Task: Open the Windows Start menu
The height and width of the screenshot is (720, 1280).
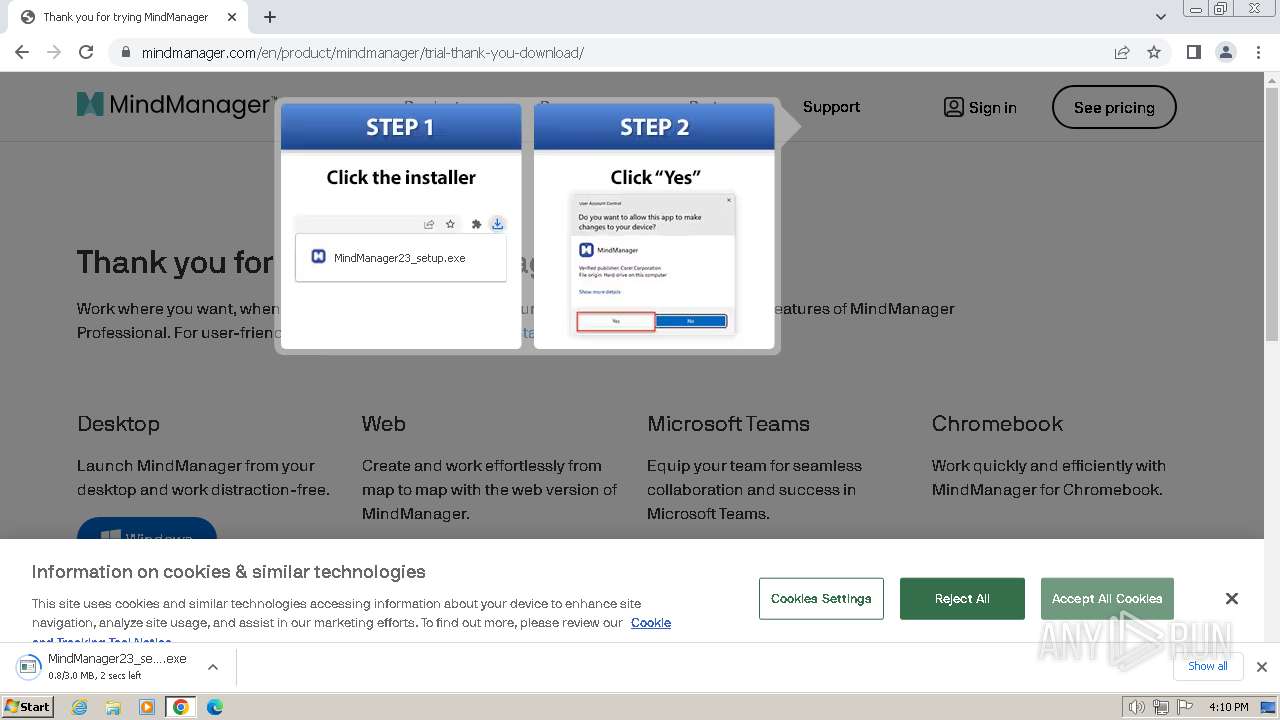Action: click(x=28, y=707)
